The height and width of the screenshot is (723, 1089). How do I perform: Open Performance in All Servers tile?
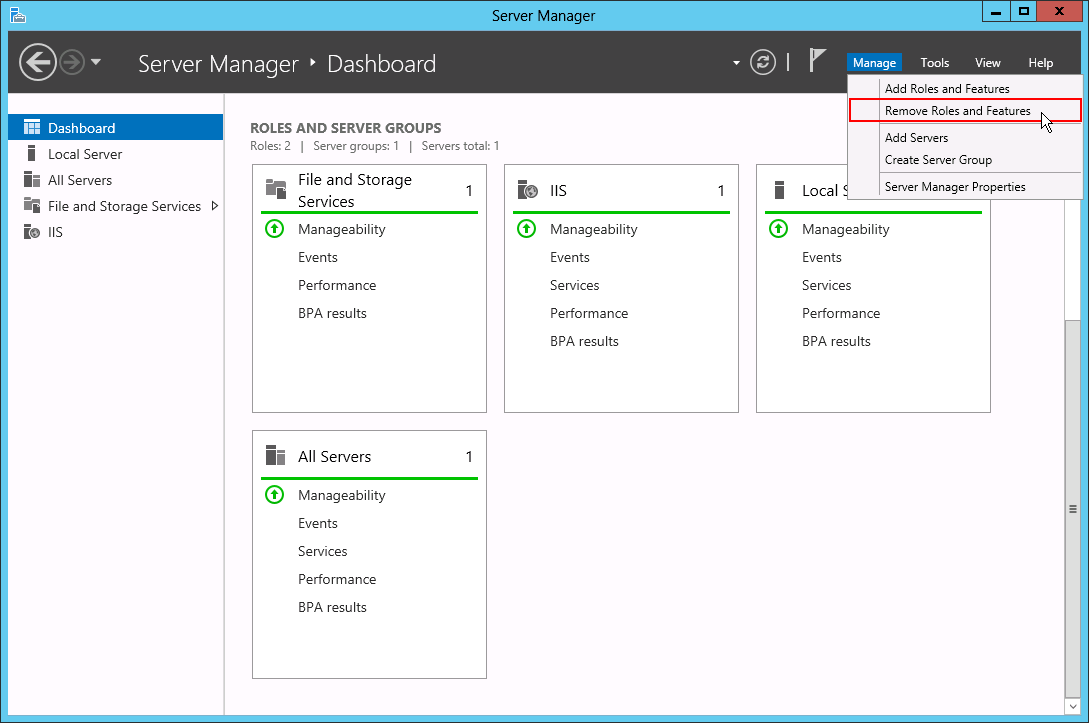(x=337, y=579)
